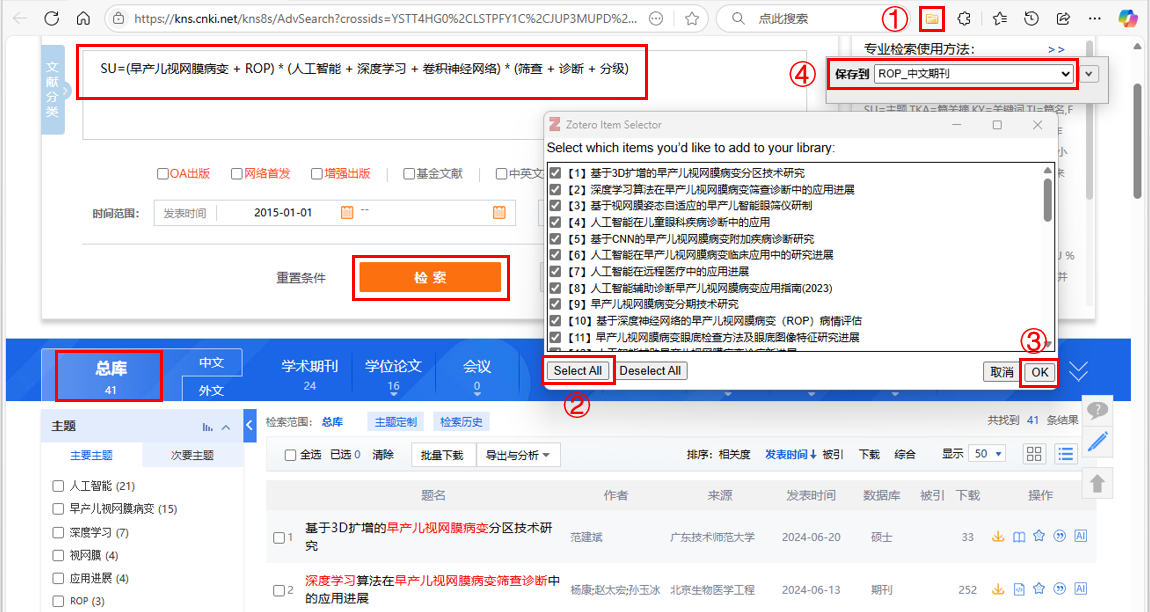Viewport: 1150px width, 612px height.
Task: Tick the 网络首发 checkbox
Action: pyautogui.click(x=237, y=174)
